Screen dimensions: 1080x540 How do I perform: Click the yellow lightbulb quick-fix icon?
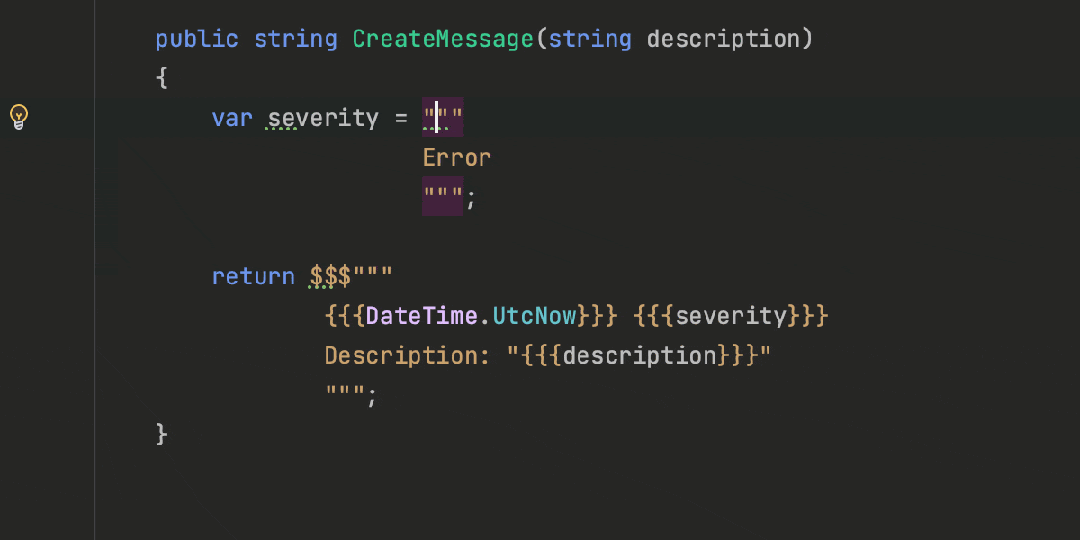19,117
